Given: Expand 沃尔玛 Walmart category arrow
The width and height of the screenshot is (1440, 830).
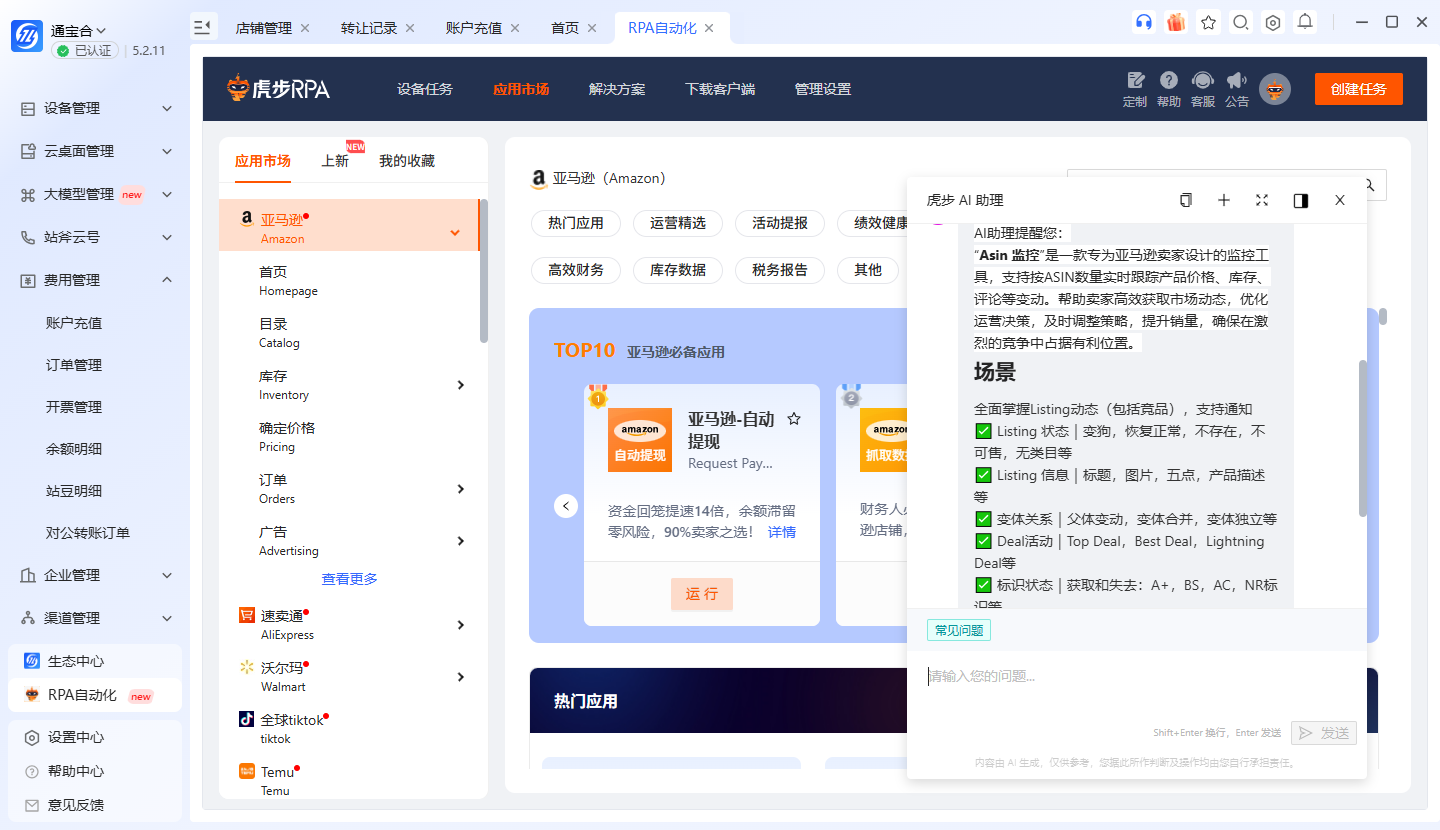Looking at the screenshot, I should click(x=461, y=677).
